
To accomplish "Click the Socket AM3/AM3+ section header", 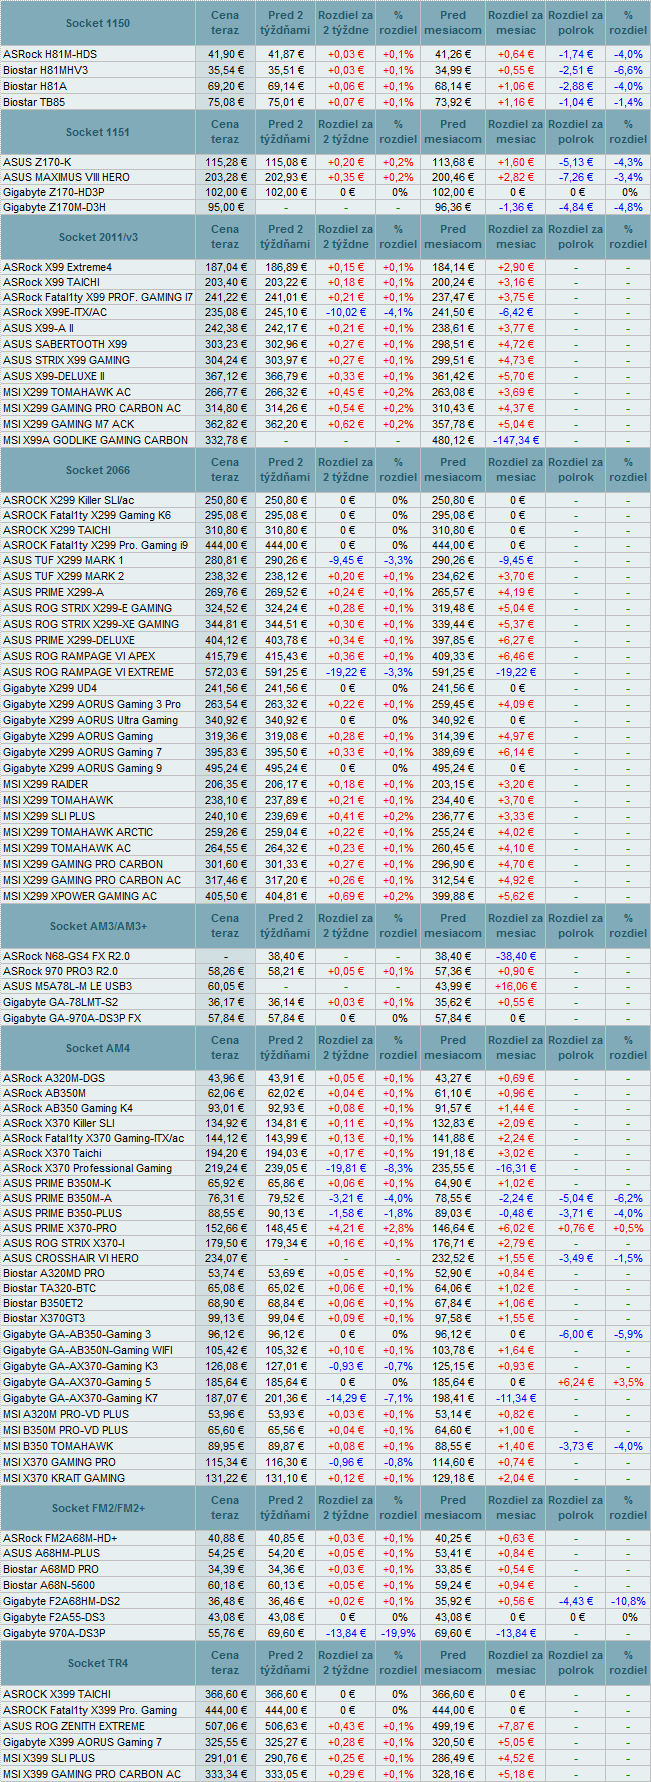I will click(x=98, y=926).
